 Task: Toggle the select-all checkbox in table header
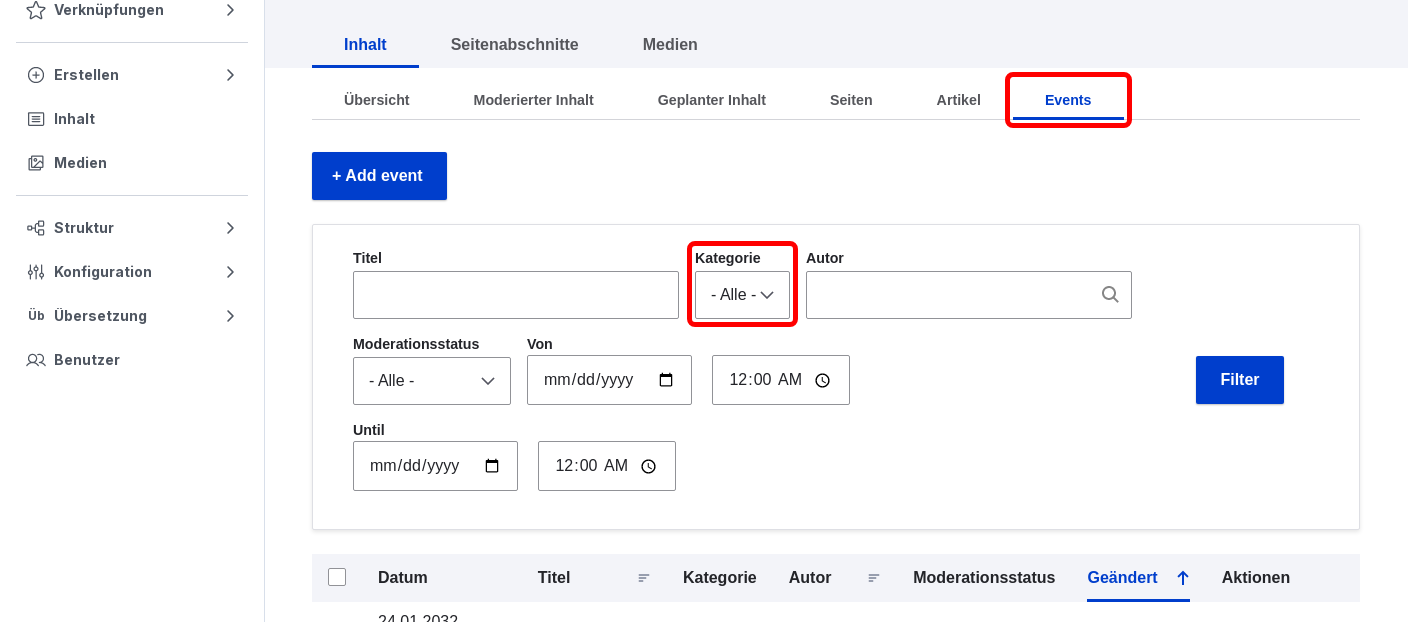pos(337,577)
